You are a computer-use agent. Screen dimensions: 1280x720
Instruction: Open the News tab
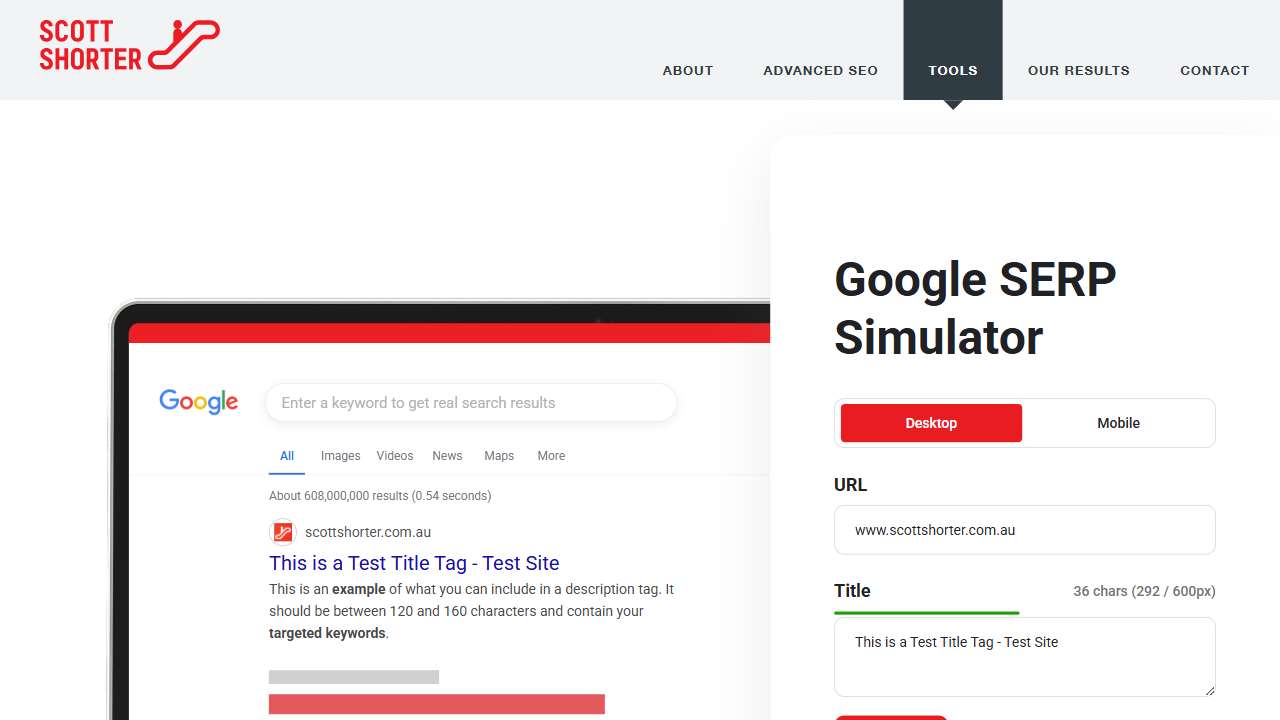pos(447,455)
